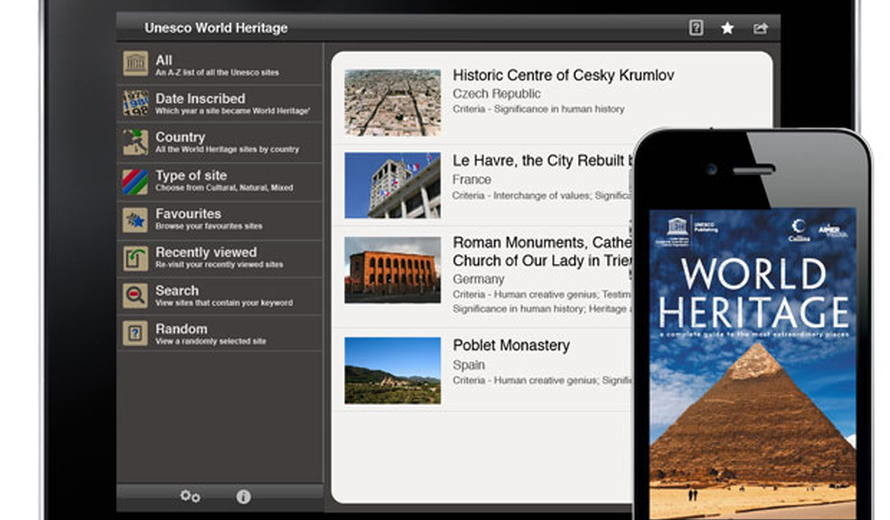Viewport: 890px width, 520px height.
Task: Select the Type of site menu item
Action: point(220,181)
